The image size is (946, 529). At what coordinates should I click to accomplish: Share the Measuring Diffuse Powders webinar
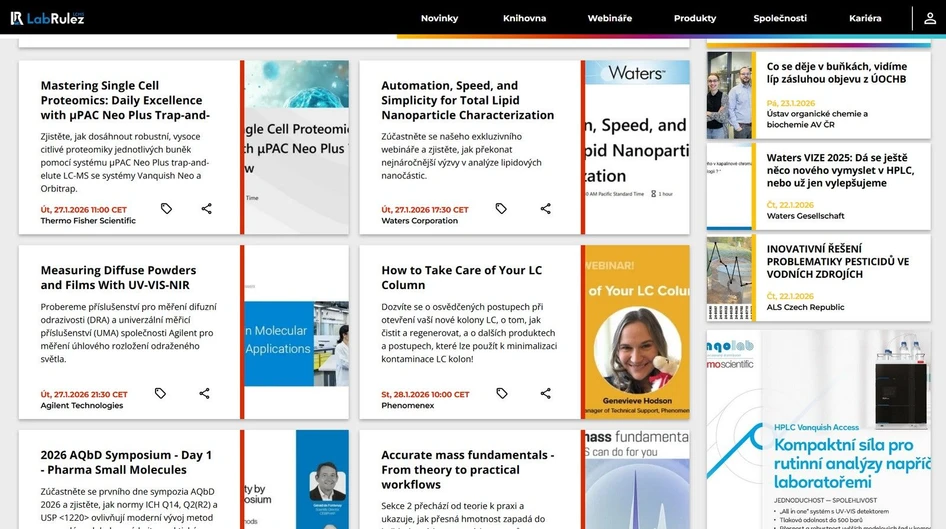click(x=204, y=394)
